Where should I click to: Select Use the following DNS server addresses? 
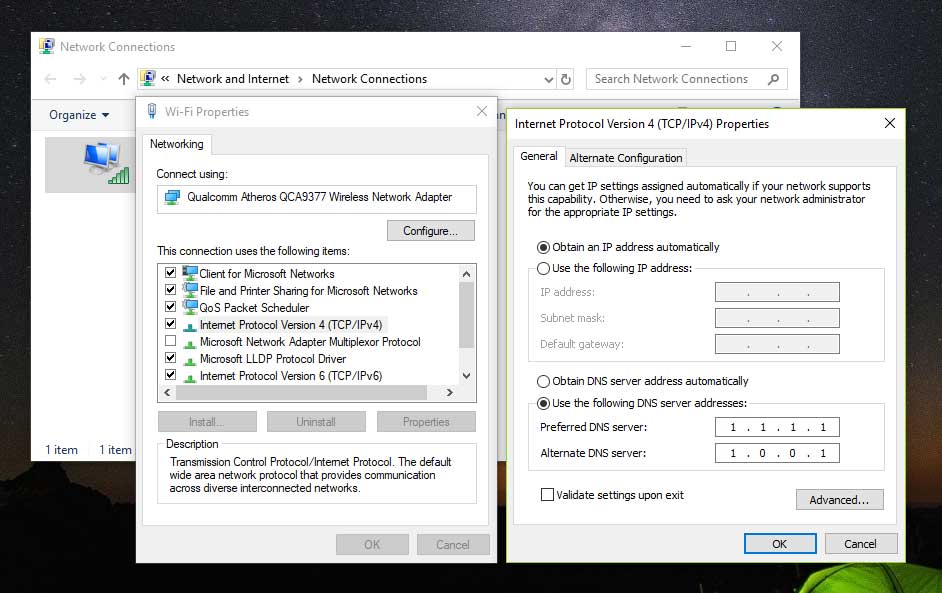tap(543, 403)
